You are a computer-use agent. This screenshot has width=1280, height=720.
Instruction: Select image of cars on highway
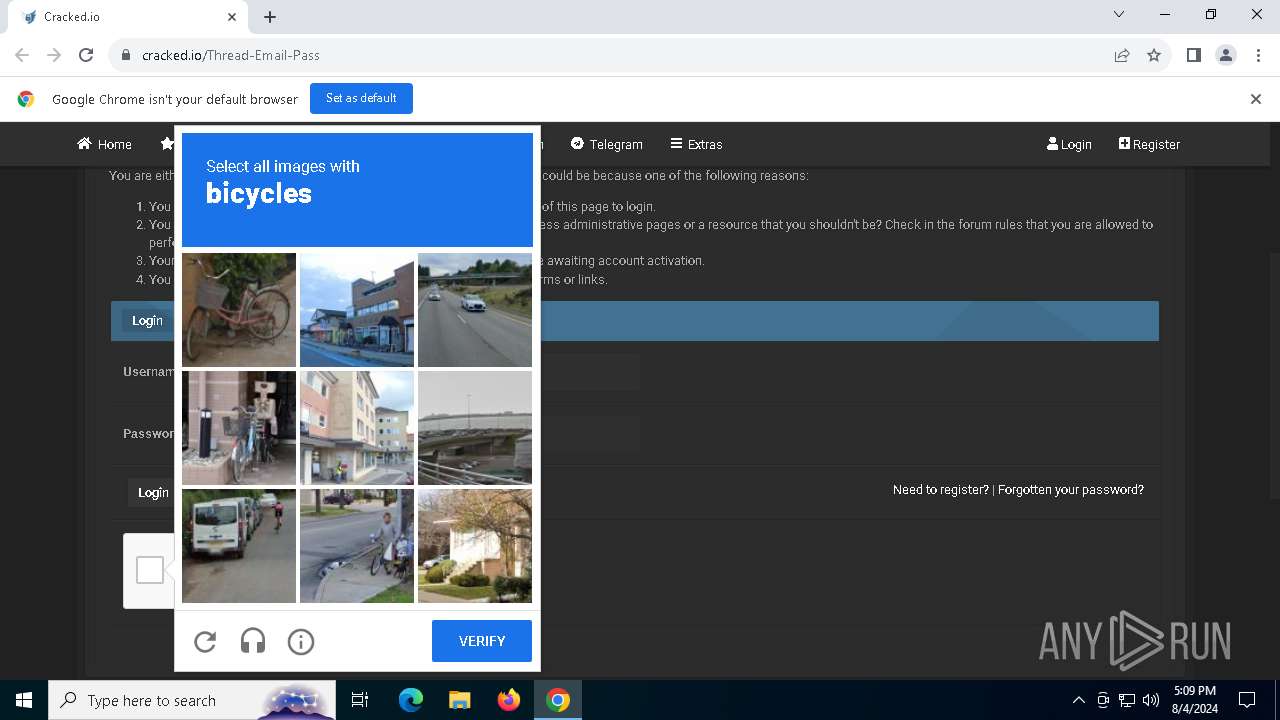475,310
